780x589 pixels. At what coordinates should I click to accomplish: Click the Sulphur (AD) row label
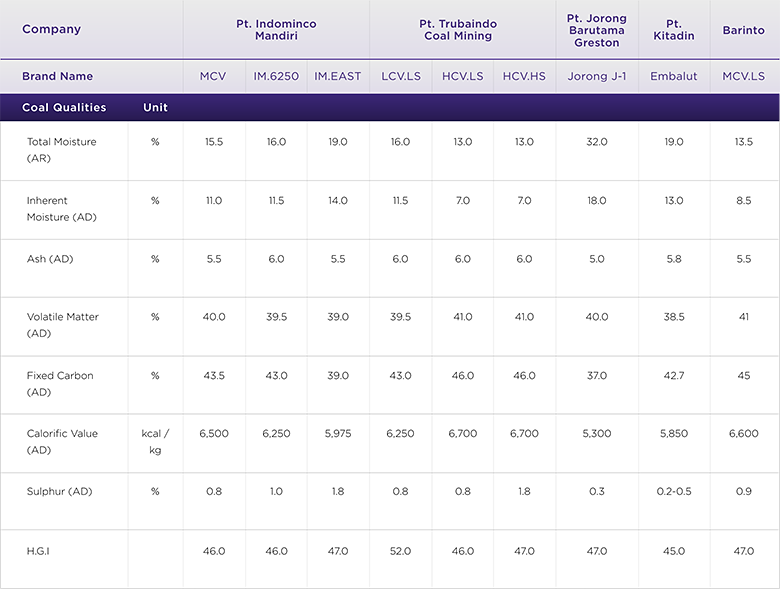59,491
